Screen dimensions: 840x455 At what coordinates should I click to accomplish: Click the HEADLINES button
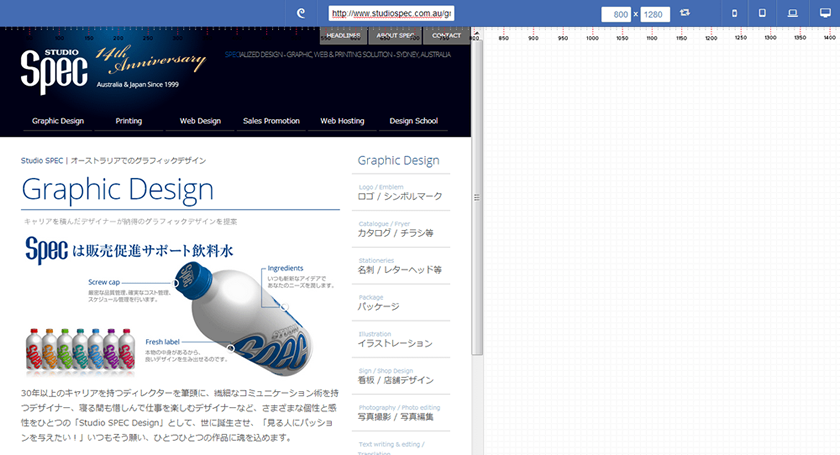point(343,36)
